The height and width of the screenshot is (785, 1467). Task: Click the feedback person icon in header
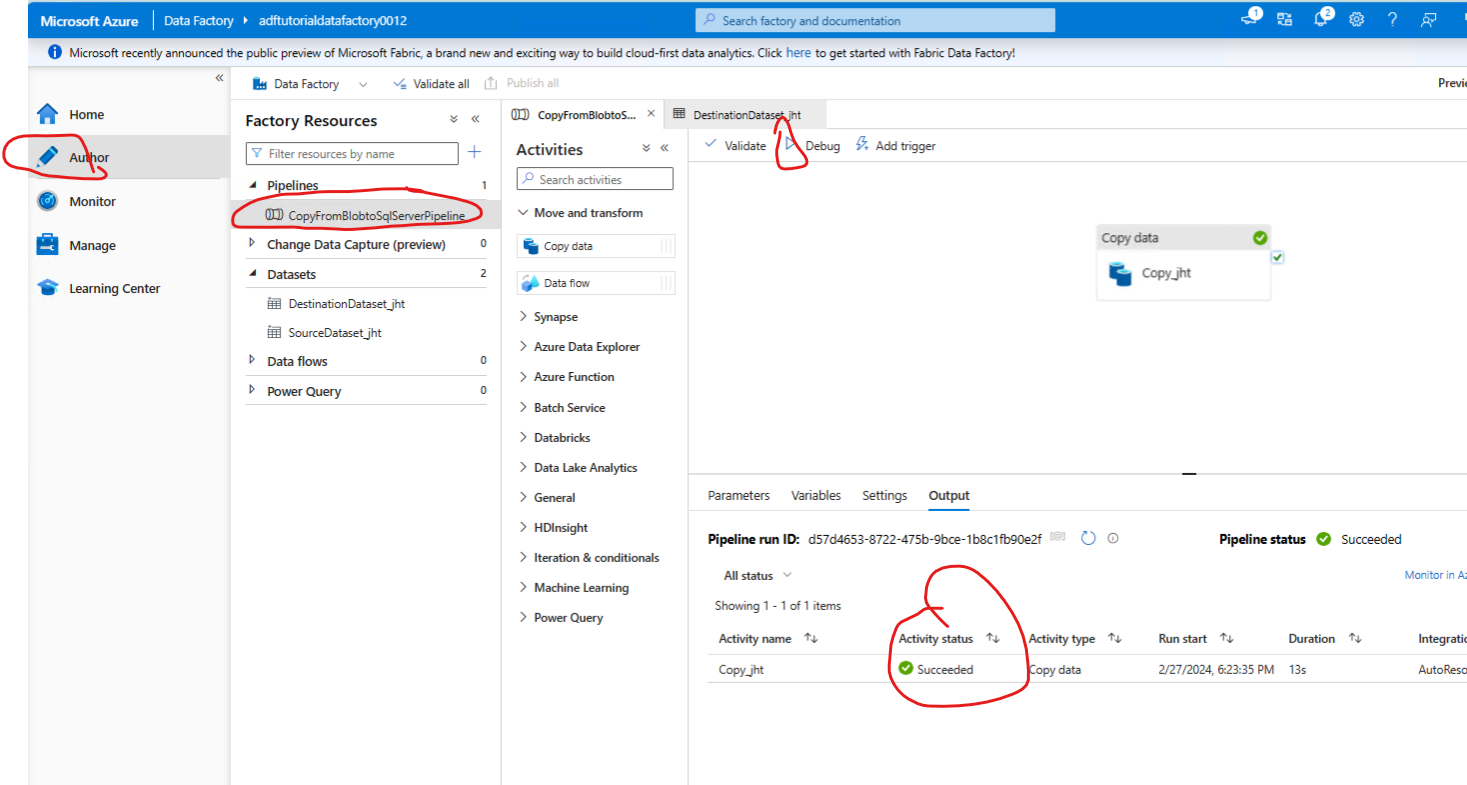pyautogui.click(x=1429, y=19)
